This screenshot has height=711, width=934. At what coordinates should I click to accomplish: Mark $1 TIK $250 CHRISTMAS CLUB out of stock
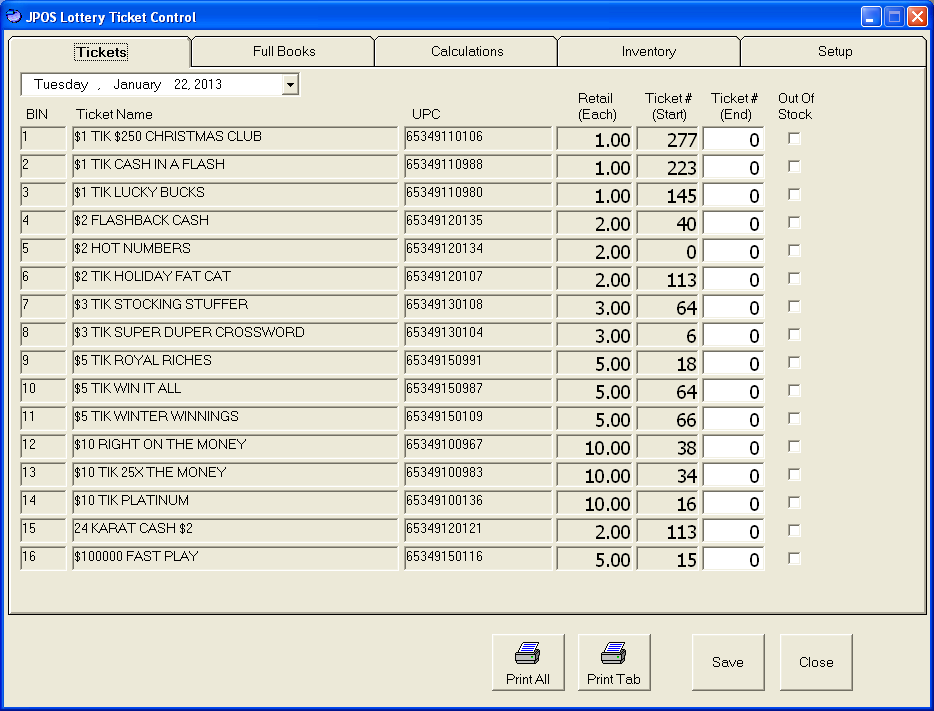pyautogui.click(x=794, y=138)
